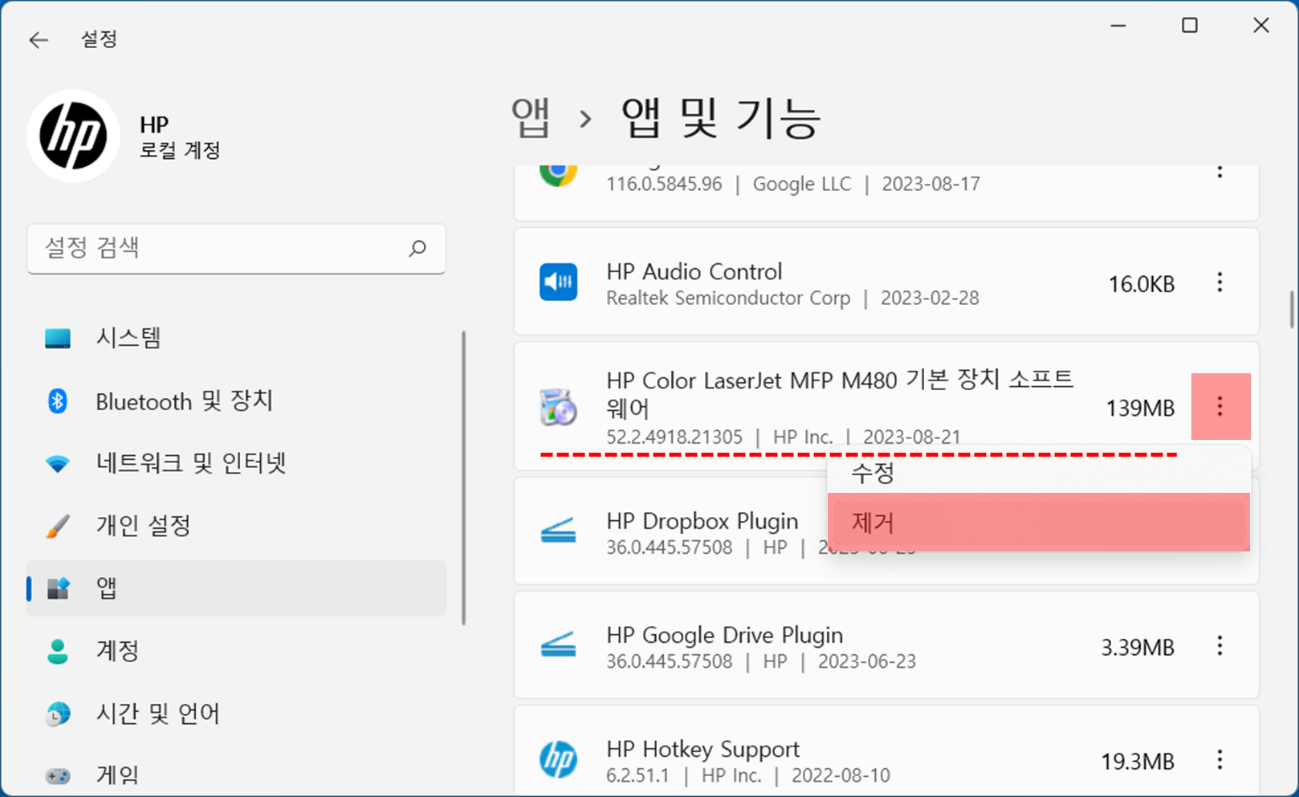The image size is (1299, 797).
Task: Click the 3.39MB size value
Action: tap(1138, 648)
